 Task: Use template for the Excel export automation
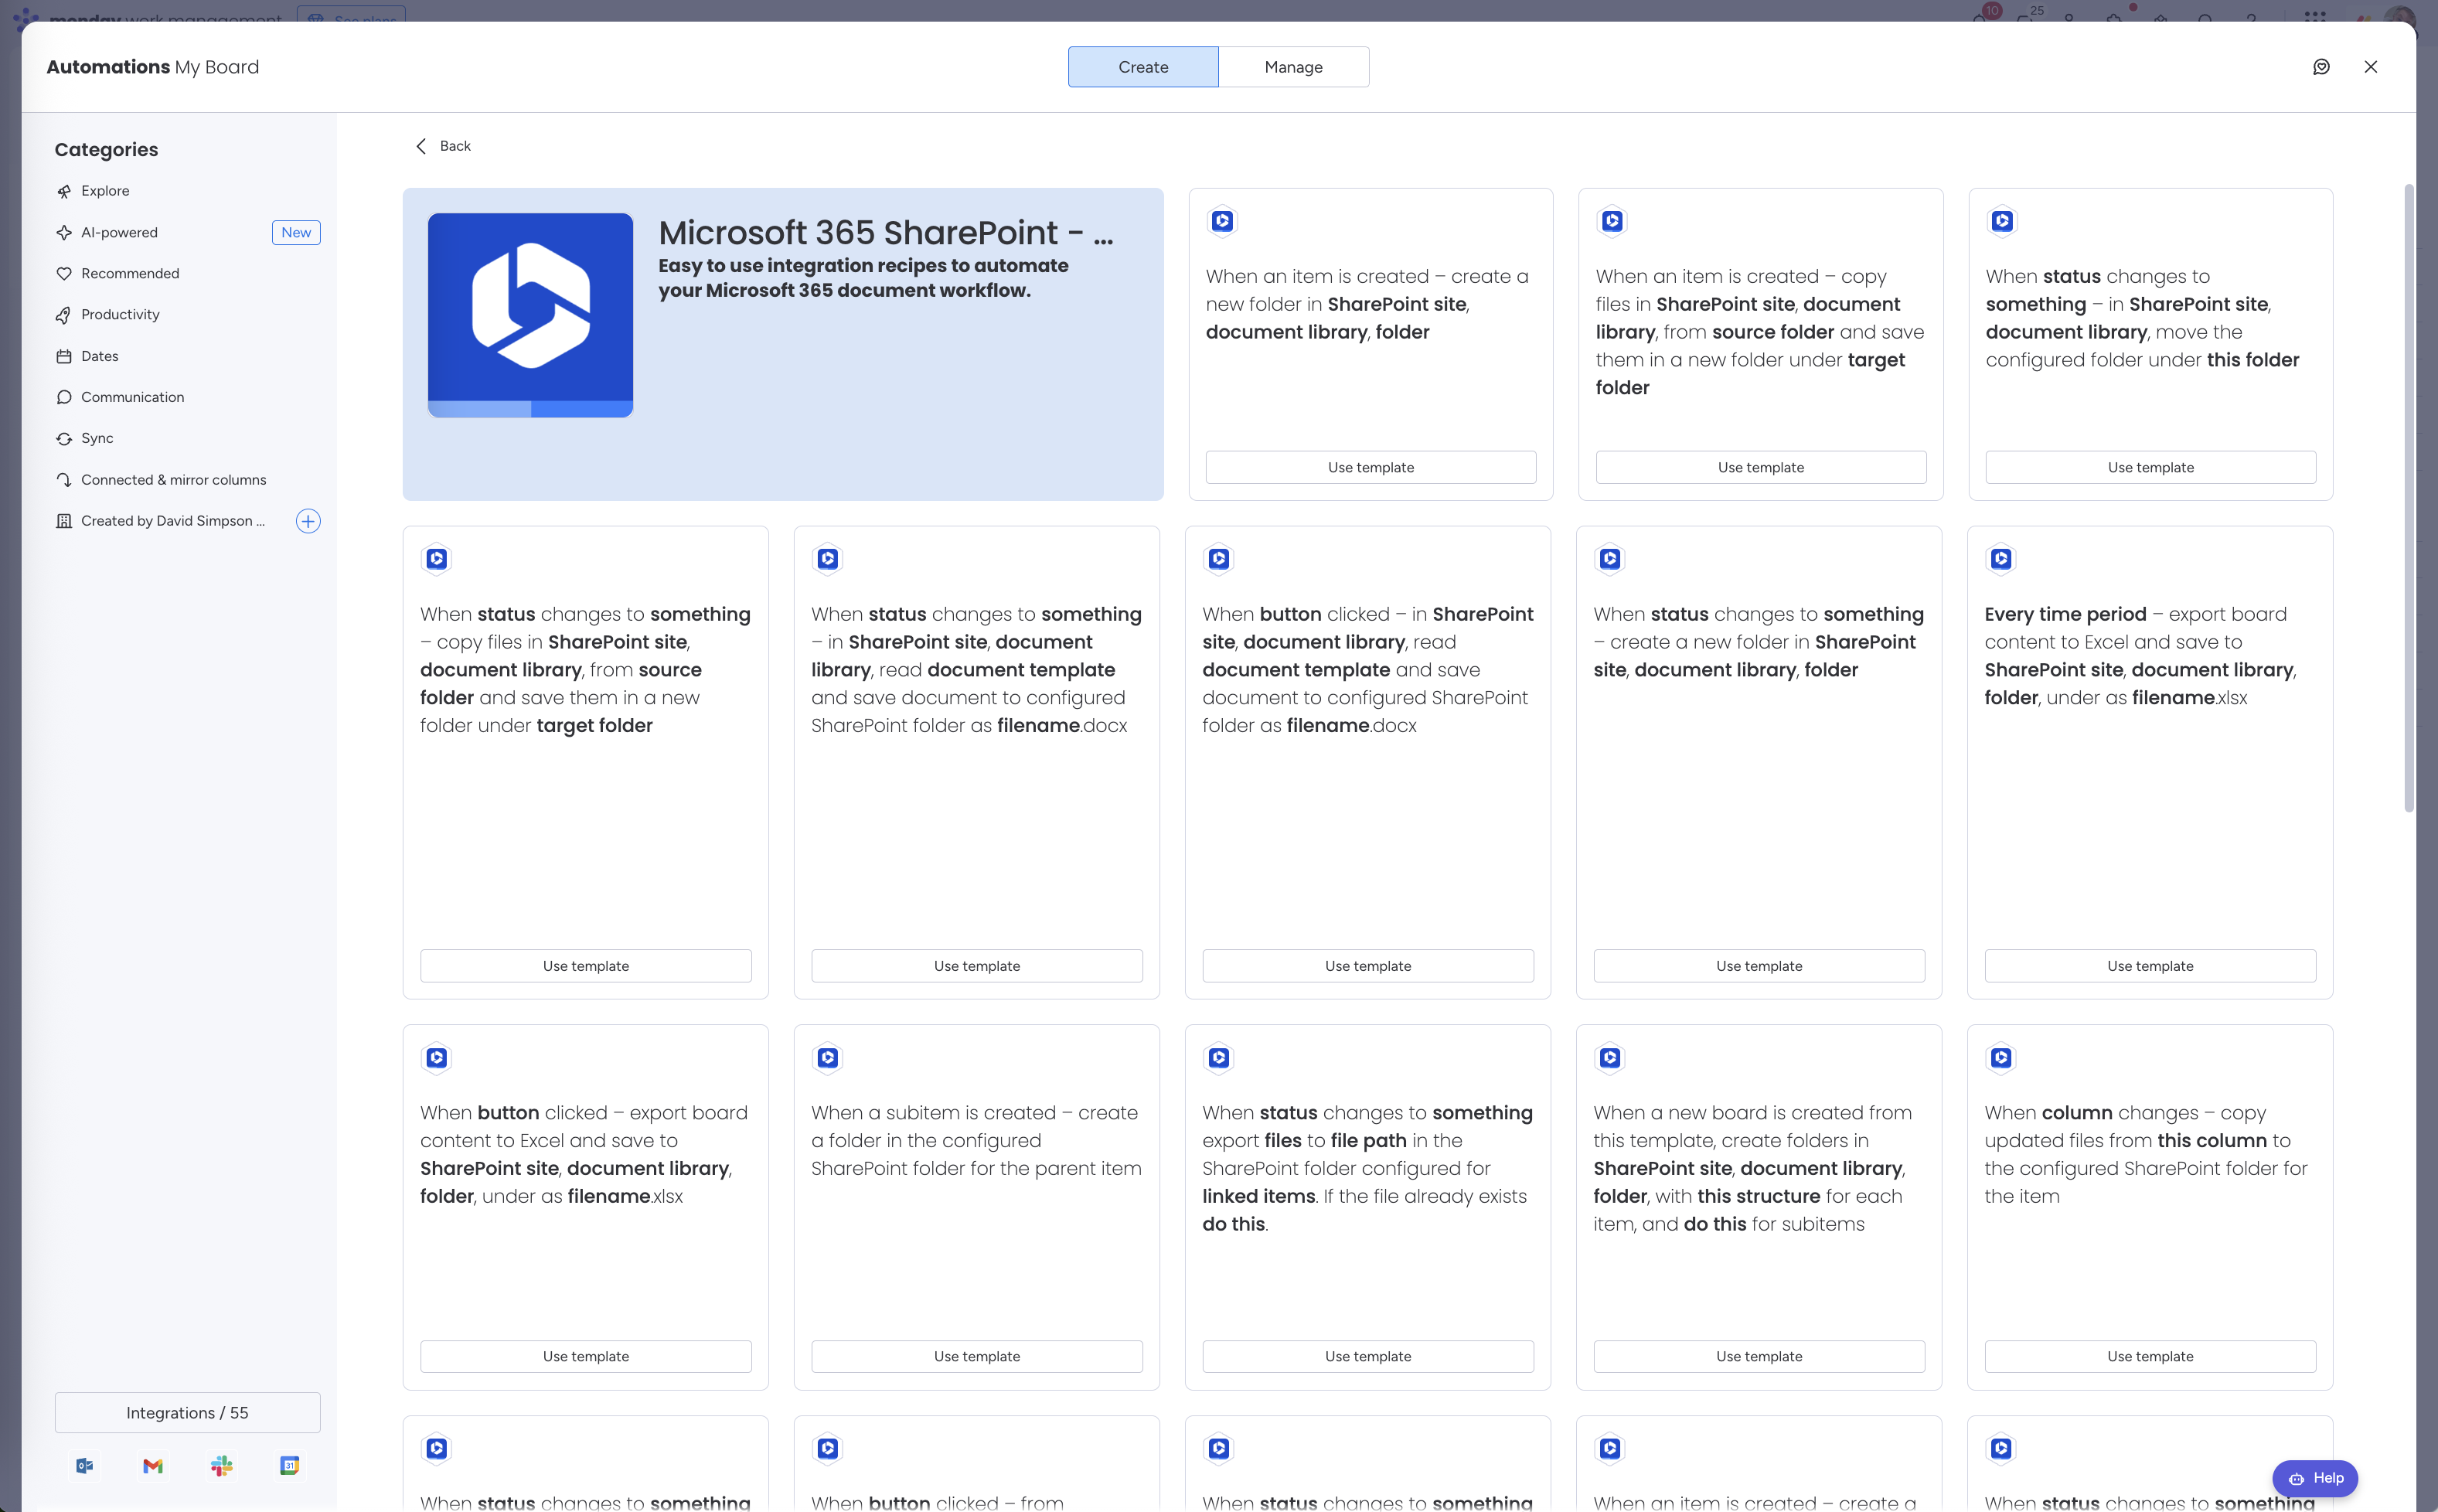[2149, 965]
